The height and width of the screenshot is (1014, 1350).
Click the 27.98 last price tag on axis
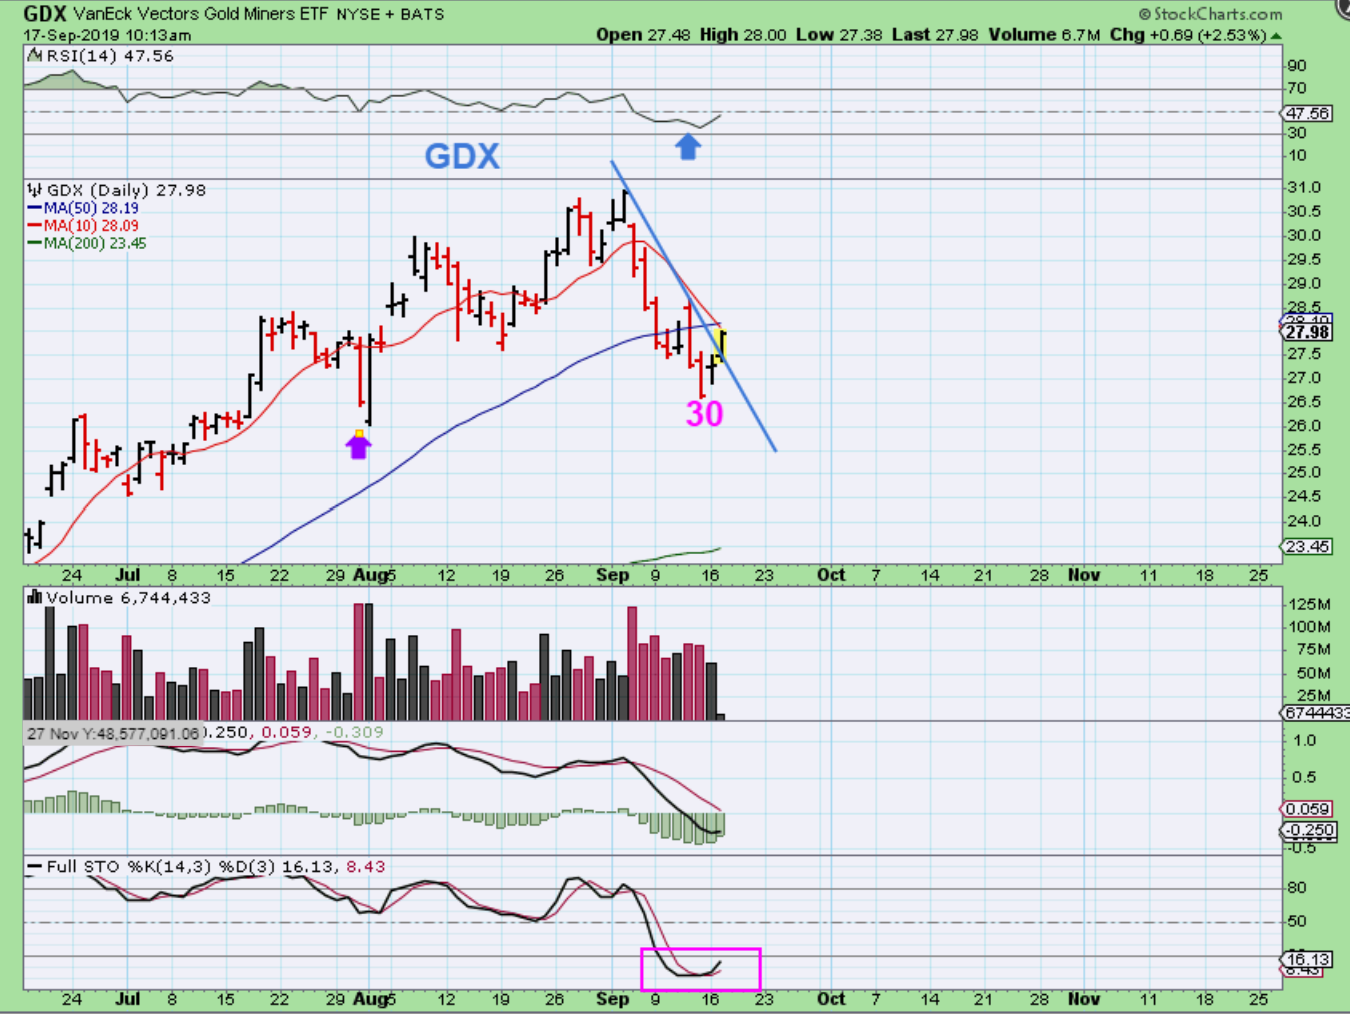tap(1308, 332)
